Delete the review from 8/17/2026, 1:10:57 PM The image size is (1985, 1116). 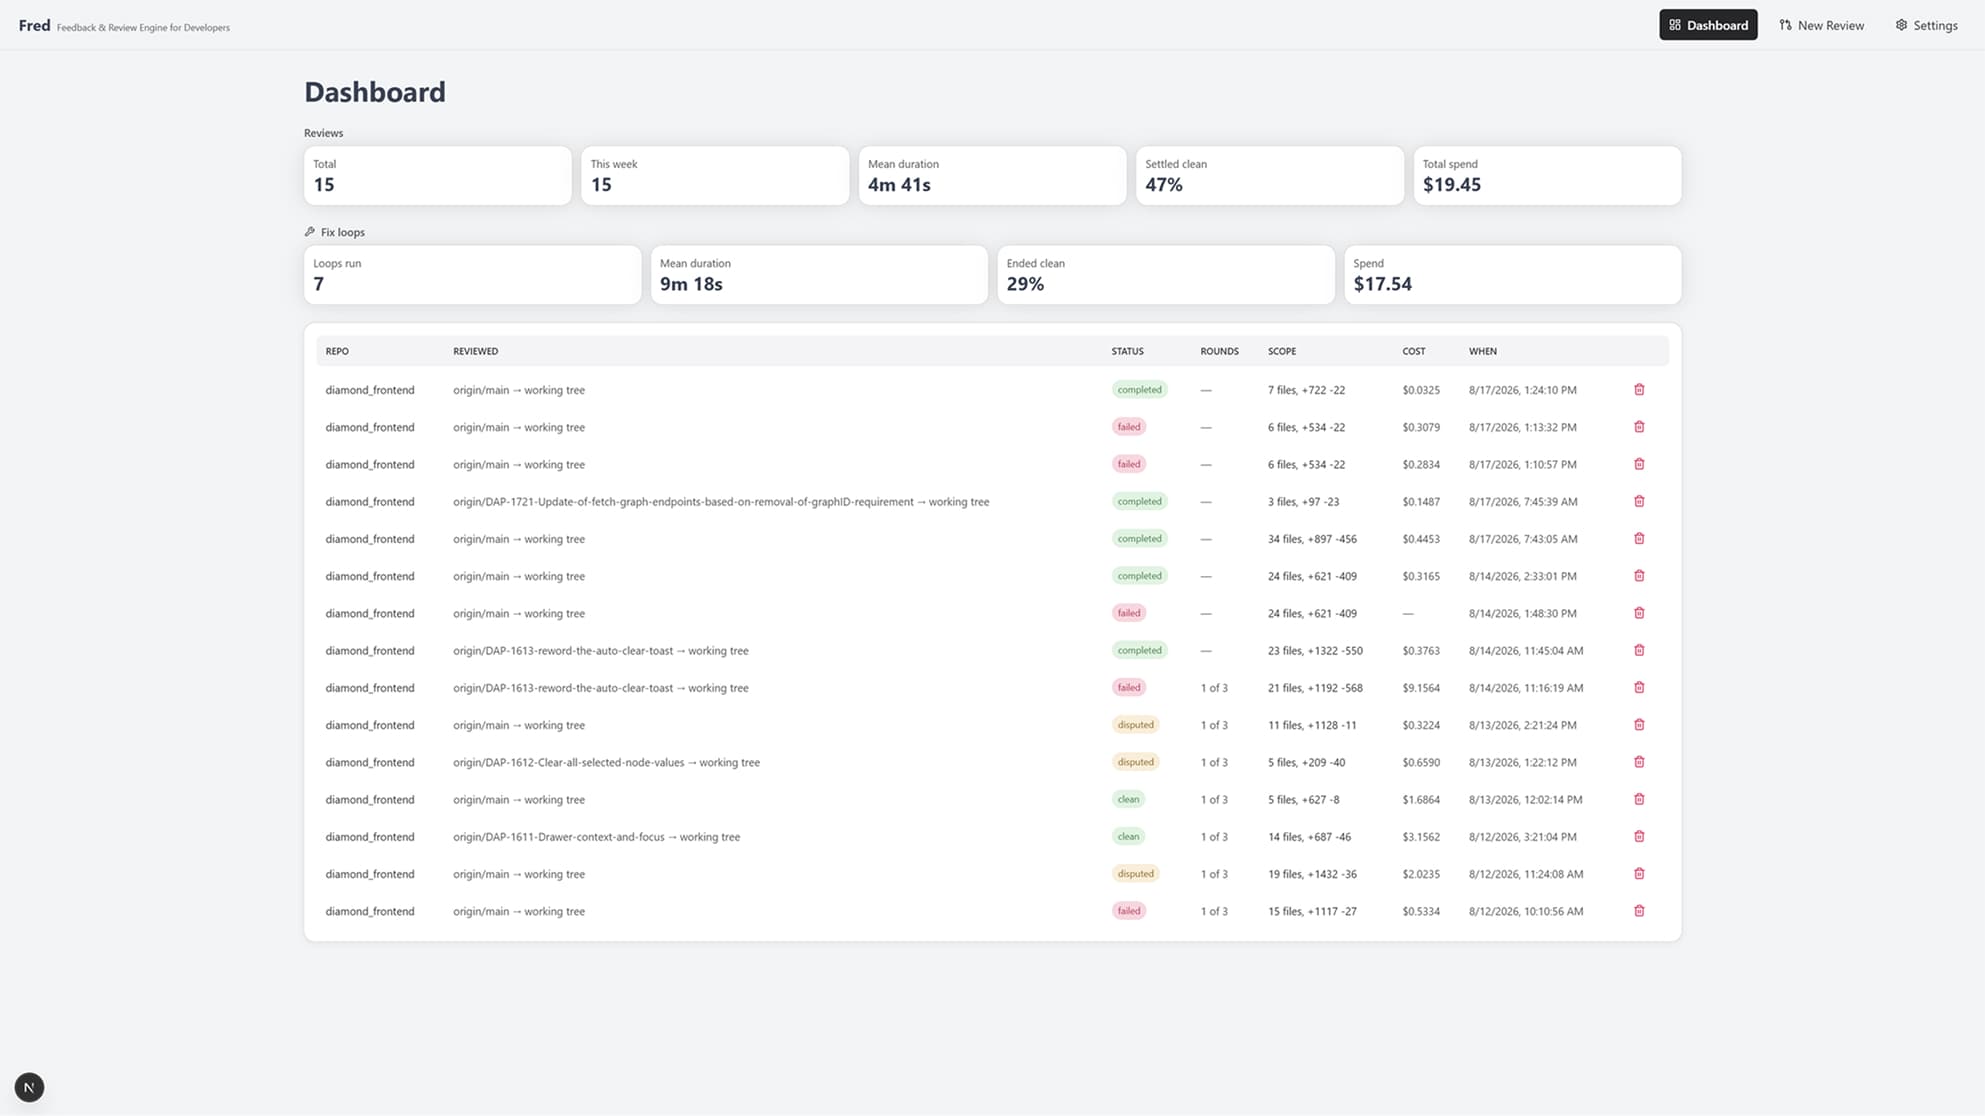[x=1639, y=464]
